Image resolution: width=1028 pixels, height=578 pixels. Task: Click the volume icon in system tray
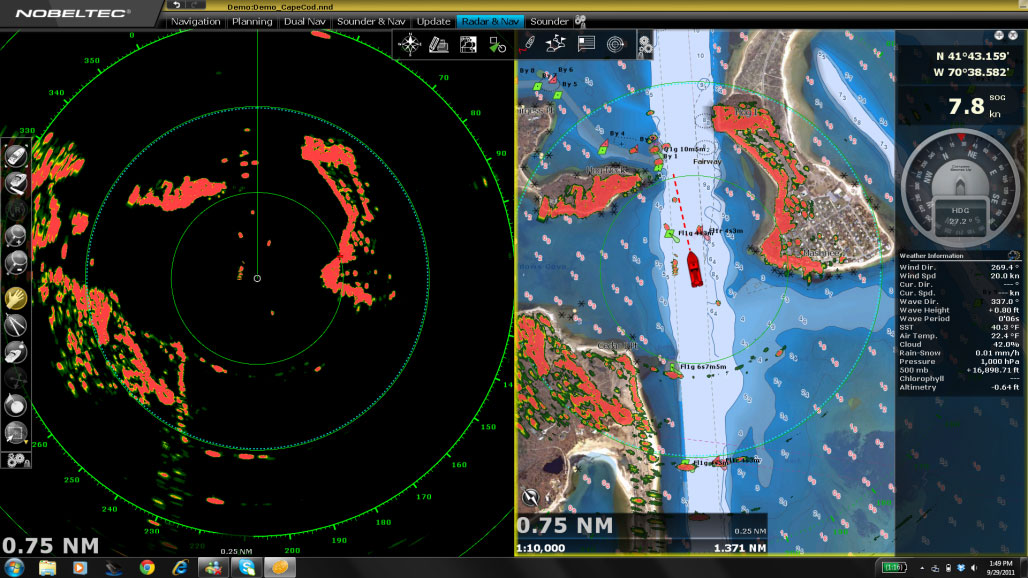(974, 568)
